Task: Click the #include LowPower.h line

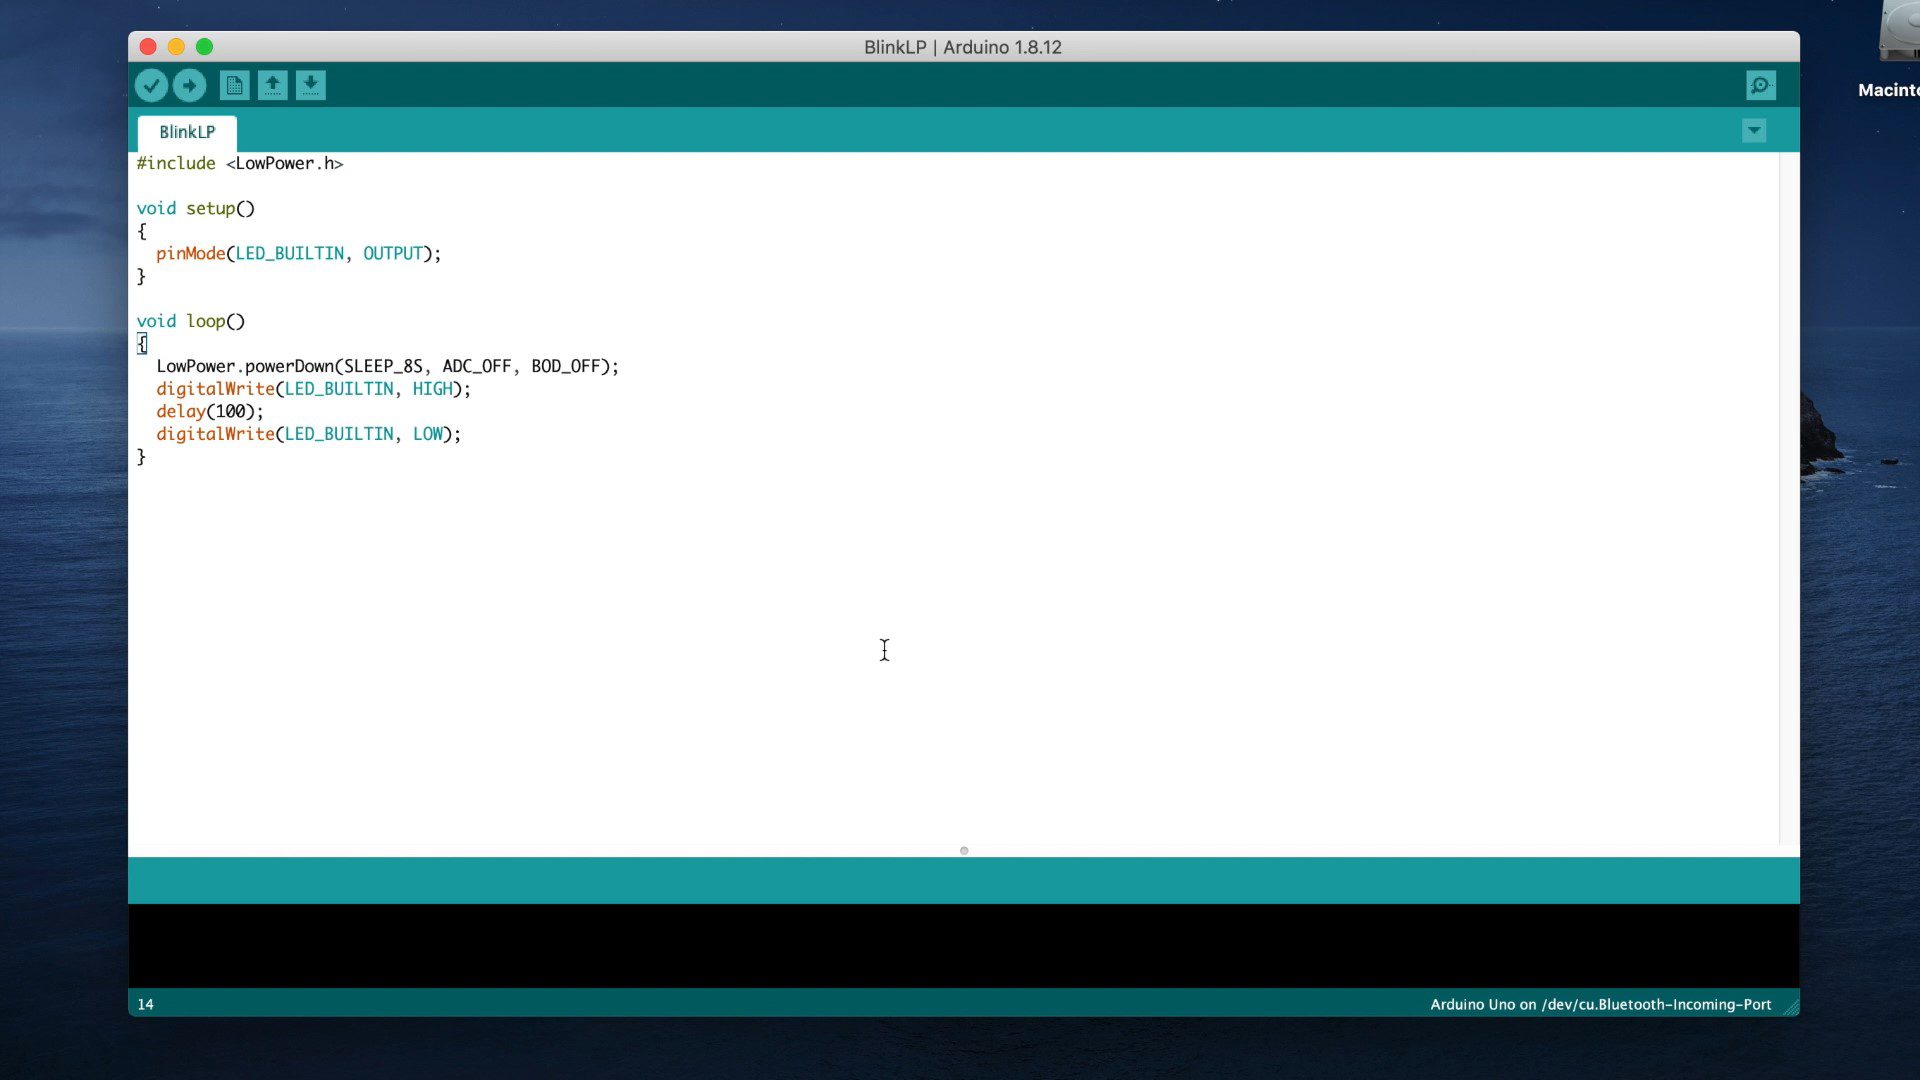Action: tap(240, 164)
